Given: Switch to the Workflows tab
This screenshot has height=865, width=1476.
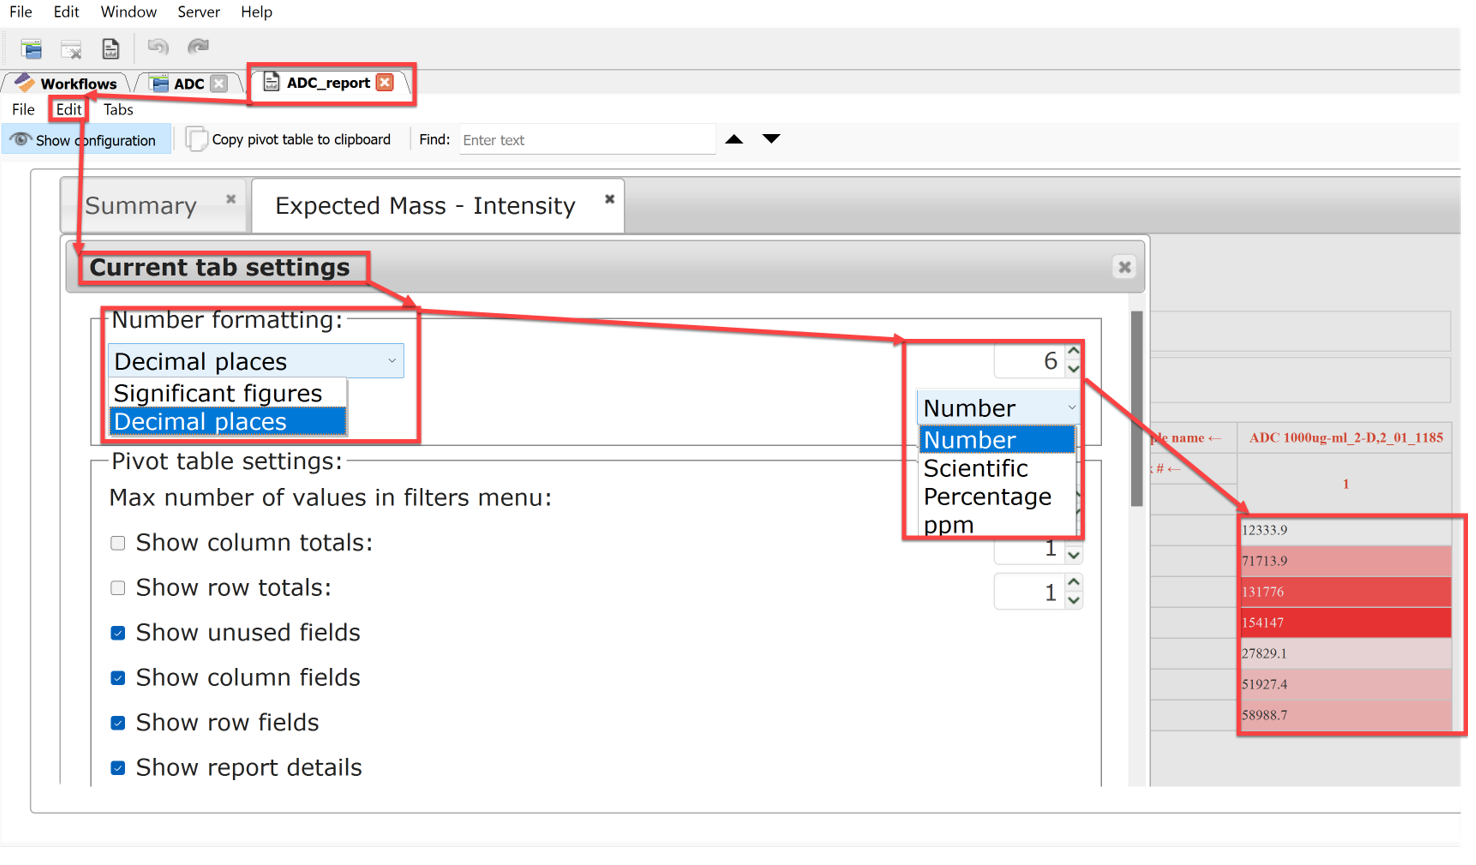Looking at the screenshot, I should (x=67, y=84).
